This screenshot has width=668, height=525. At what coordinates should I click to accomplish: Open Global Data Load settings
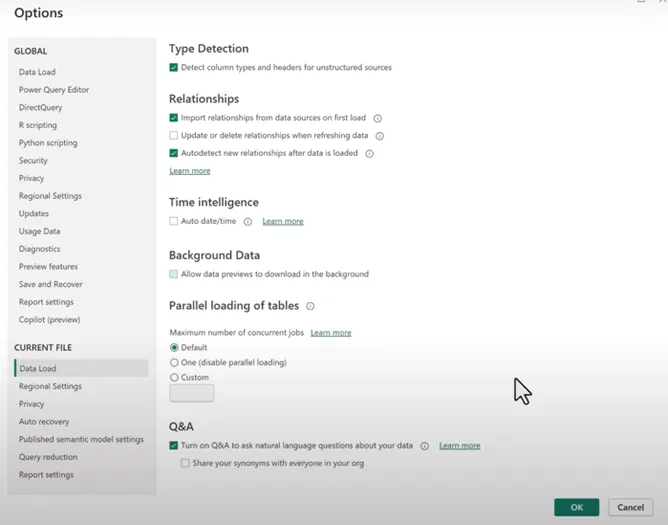coord(37,72)
